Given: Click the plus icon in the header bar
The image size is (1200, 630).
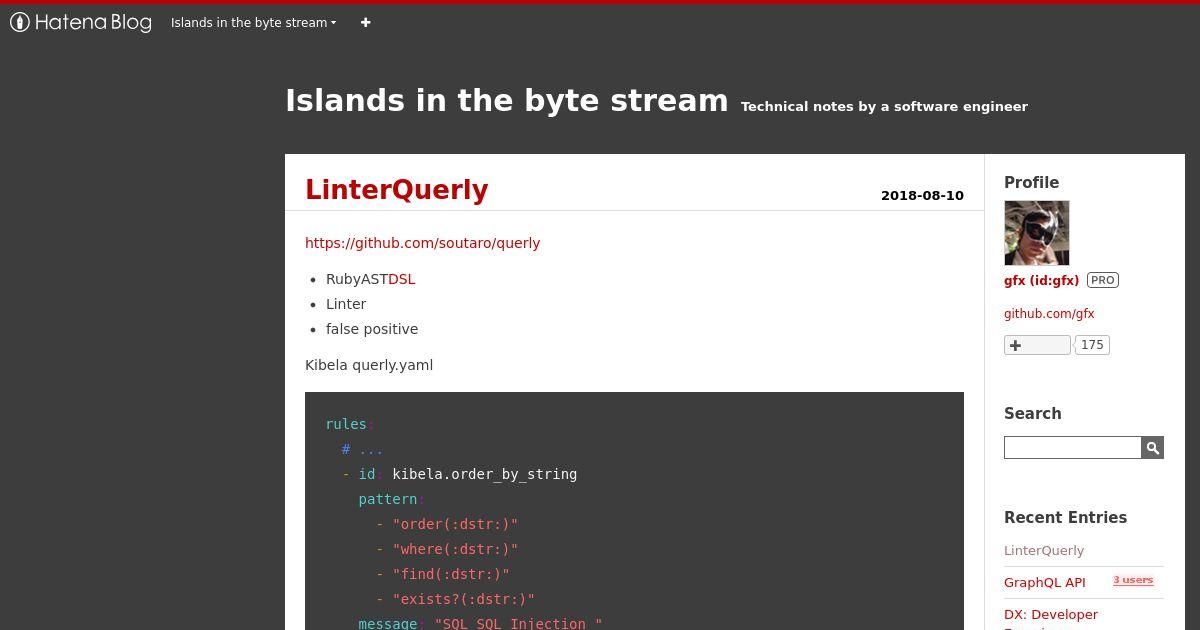Looking at the screenshot, I should tap(365, 22).
